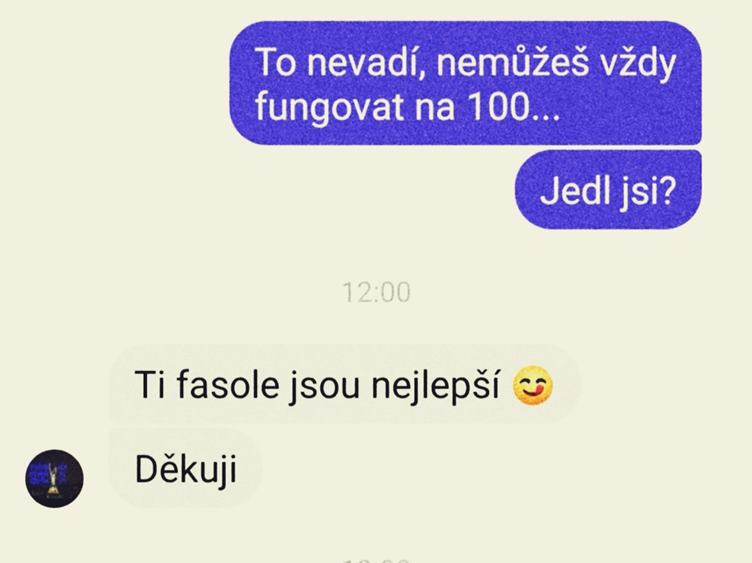Tap the 'Ti fasole jsou nejlepší' message
This screenshot has width=752, height=563.
pos(344,385)
